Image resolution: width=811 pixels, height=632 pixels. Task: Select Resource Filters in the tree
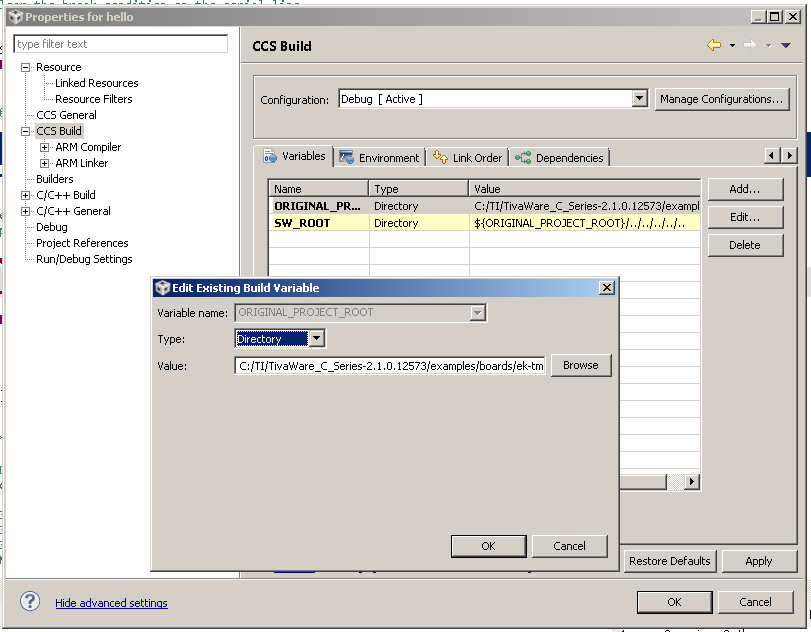point(94,99)
